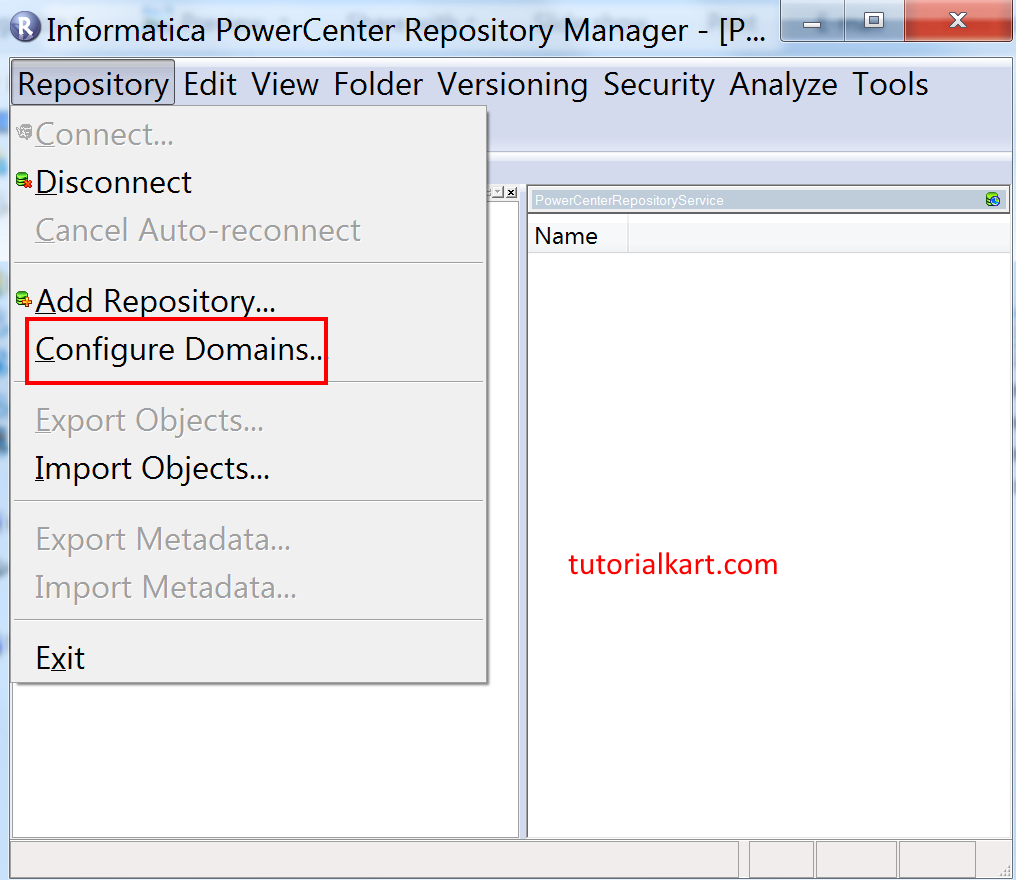
Task: Select Import Objects... menu entry
Action: click(x=249, y=469)
